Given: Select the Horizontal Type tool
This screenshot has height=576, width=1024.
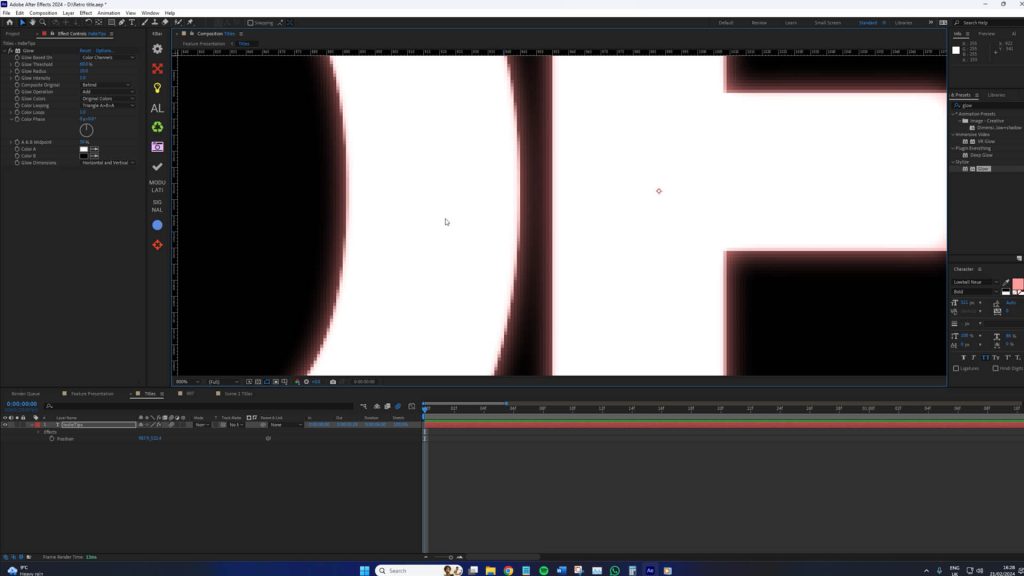Looking at the screenshot, I should pyautogui.click(x=132, y=22).
